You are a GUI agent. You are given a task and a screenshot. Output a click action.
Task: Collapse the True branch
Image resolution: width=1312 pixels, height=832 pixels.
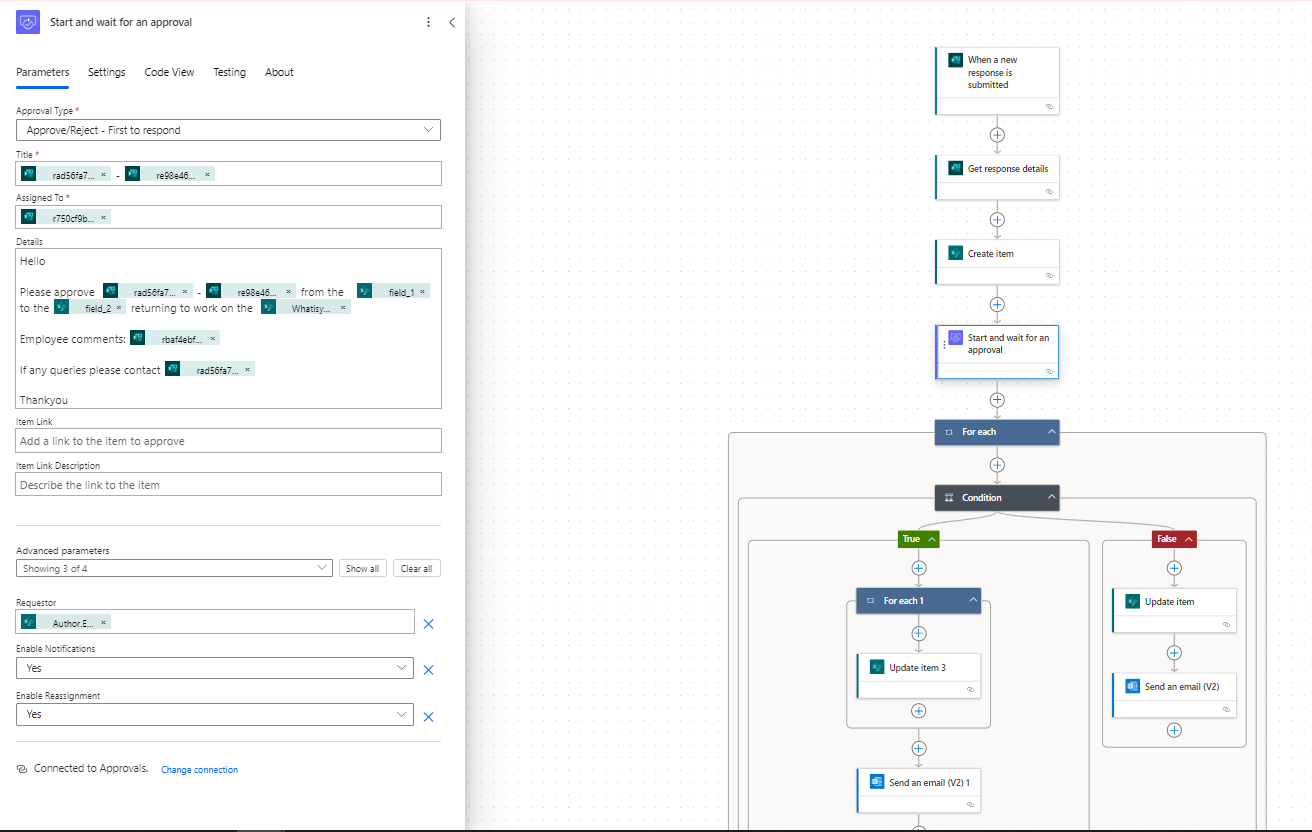932,539
